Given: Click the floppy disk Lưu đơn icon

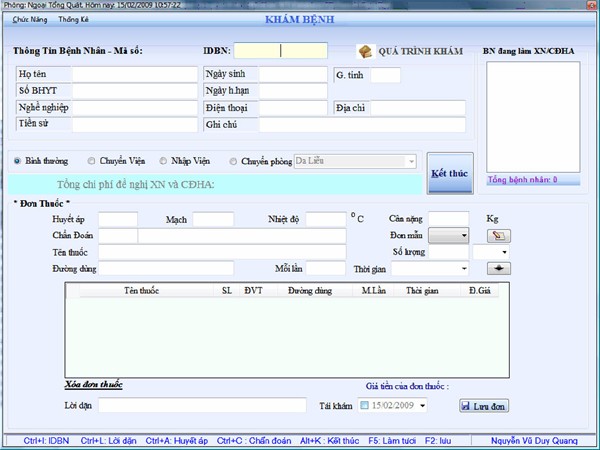Looking at the screenshot, I should 467,405.
